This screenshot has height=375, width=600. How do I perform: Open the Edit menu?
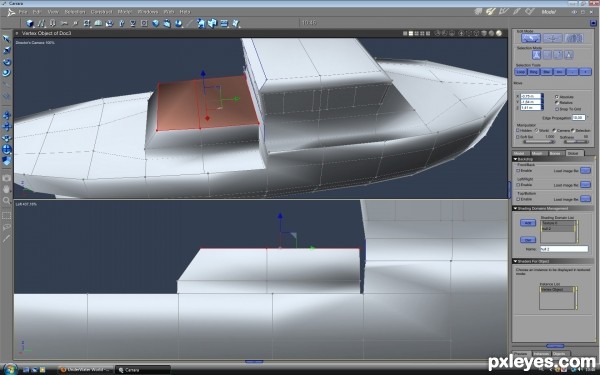37,12
